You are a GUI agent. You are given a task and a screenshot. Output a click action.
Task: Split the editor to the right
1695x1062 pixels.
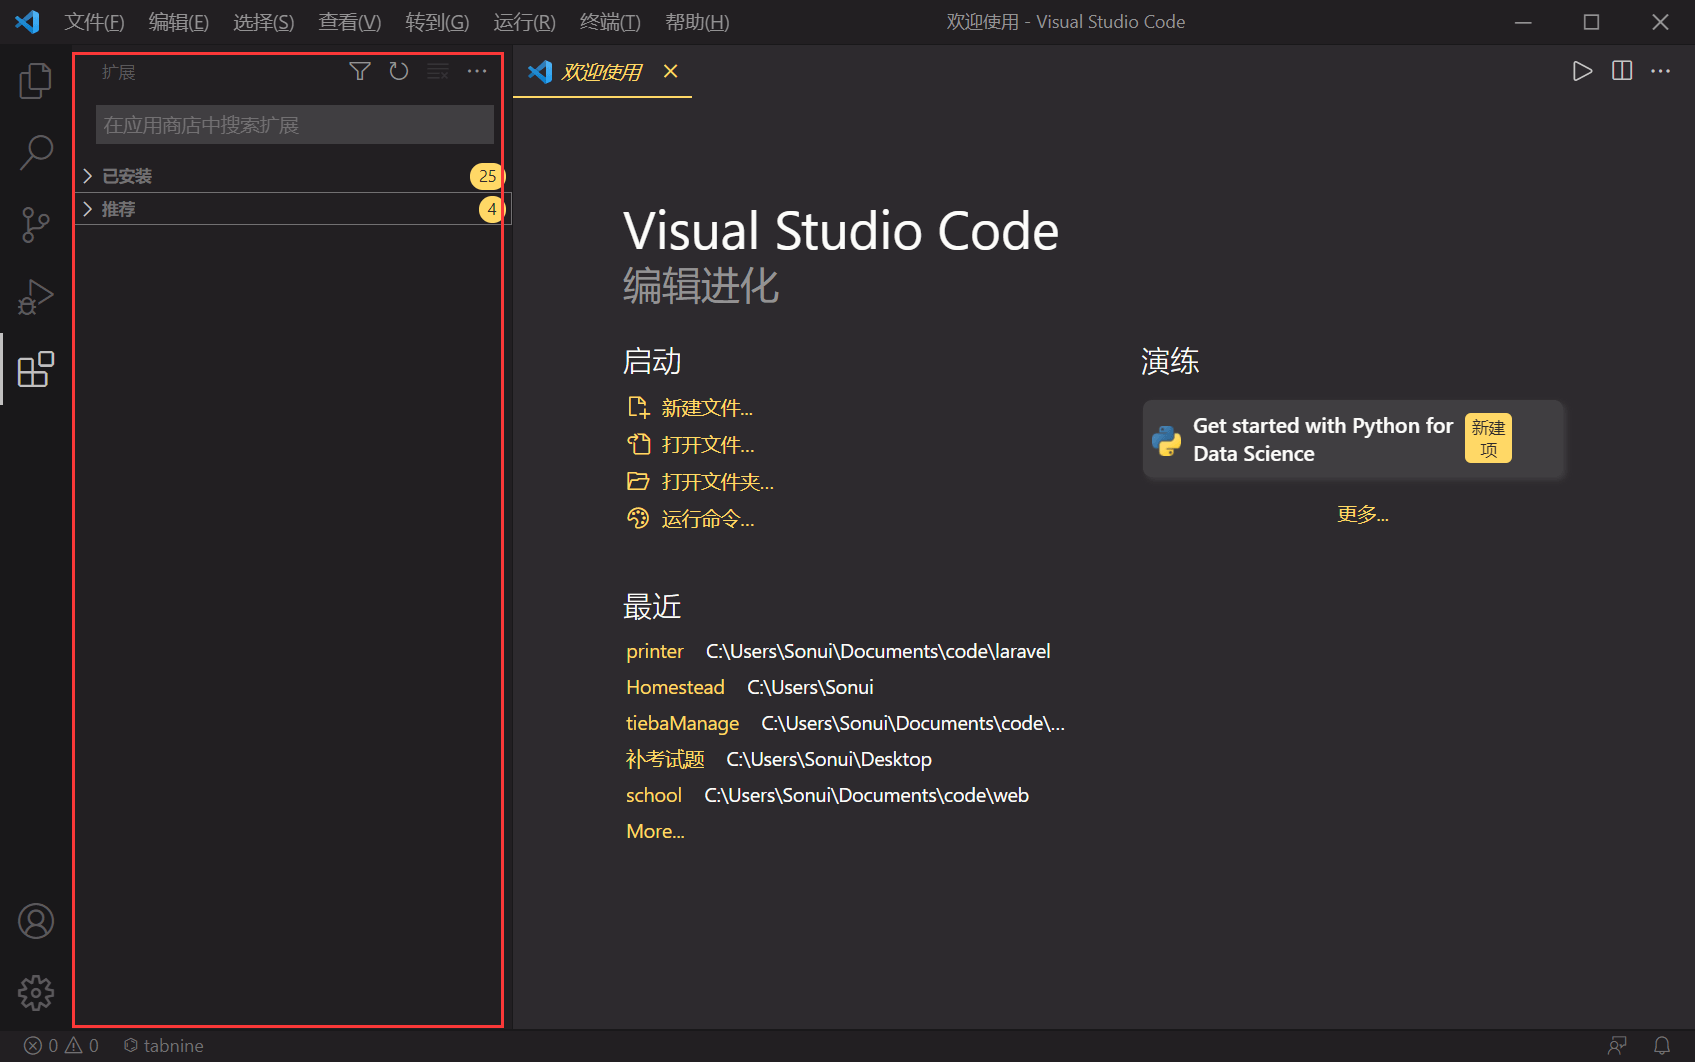pos(1622,71)
